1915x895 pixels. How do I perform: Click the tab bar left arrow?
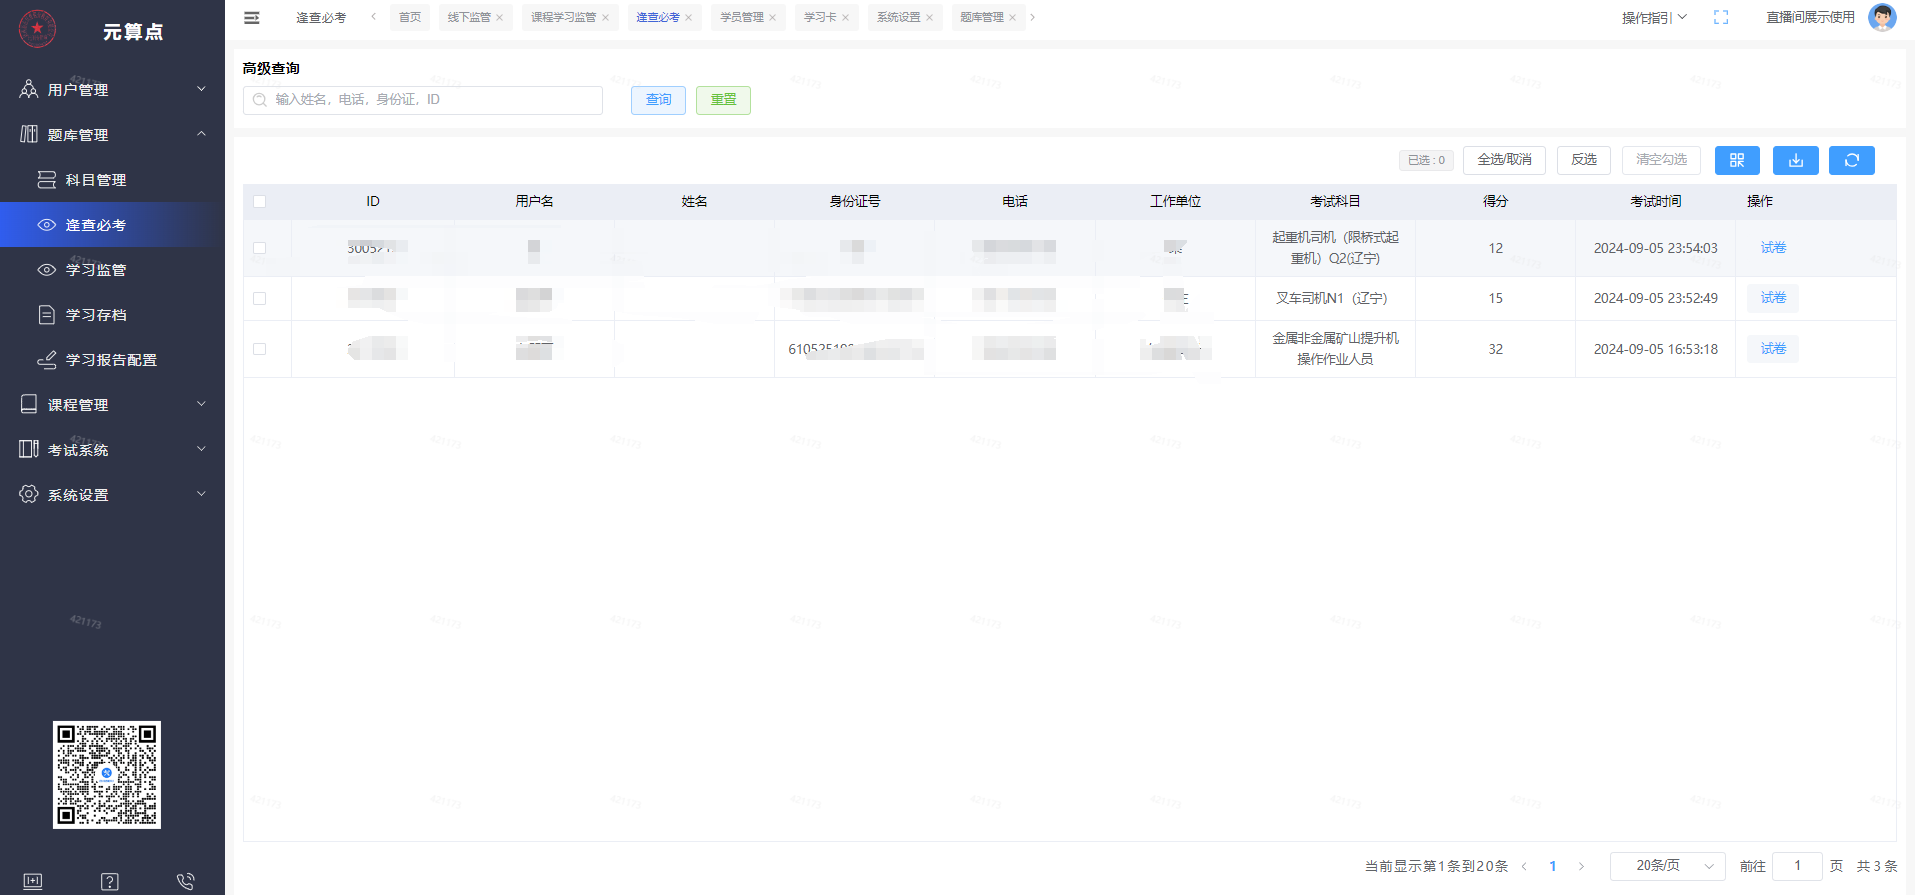[373, 17]
